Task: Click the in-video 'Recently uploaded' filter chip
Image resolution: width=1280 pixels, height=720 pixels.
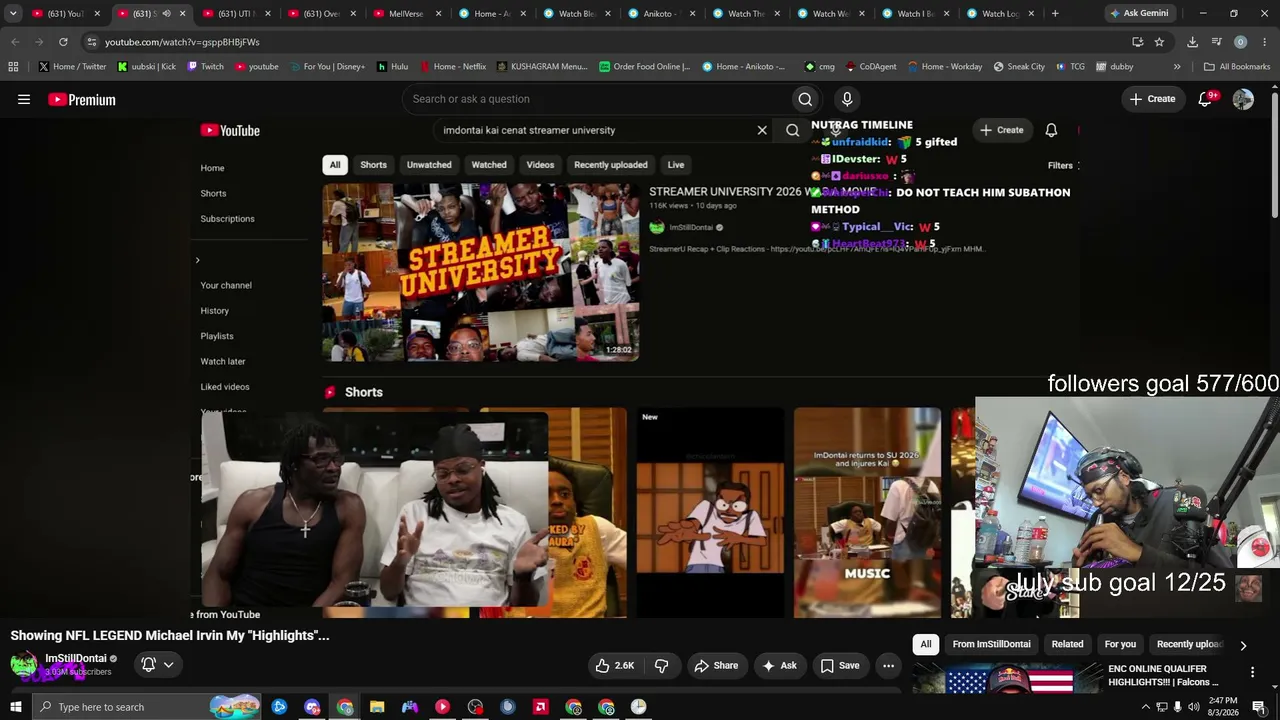Action: [x=611, y=165]
